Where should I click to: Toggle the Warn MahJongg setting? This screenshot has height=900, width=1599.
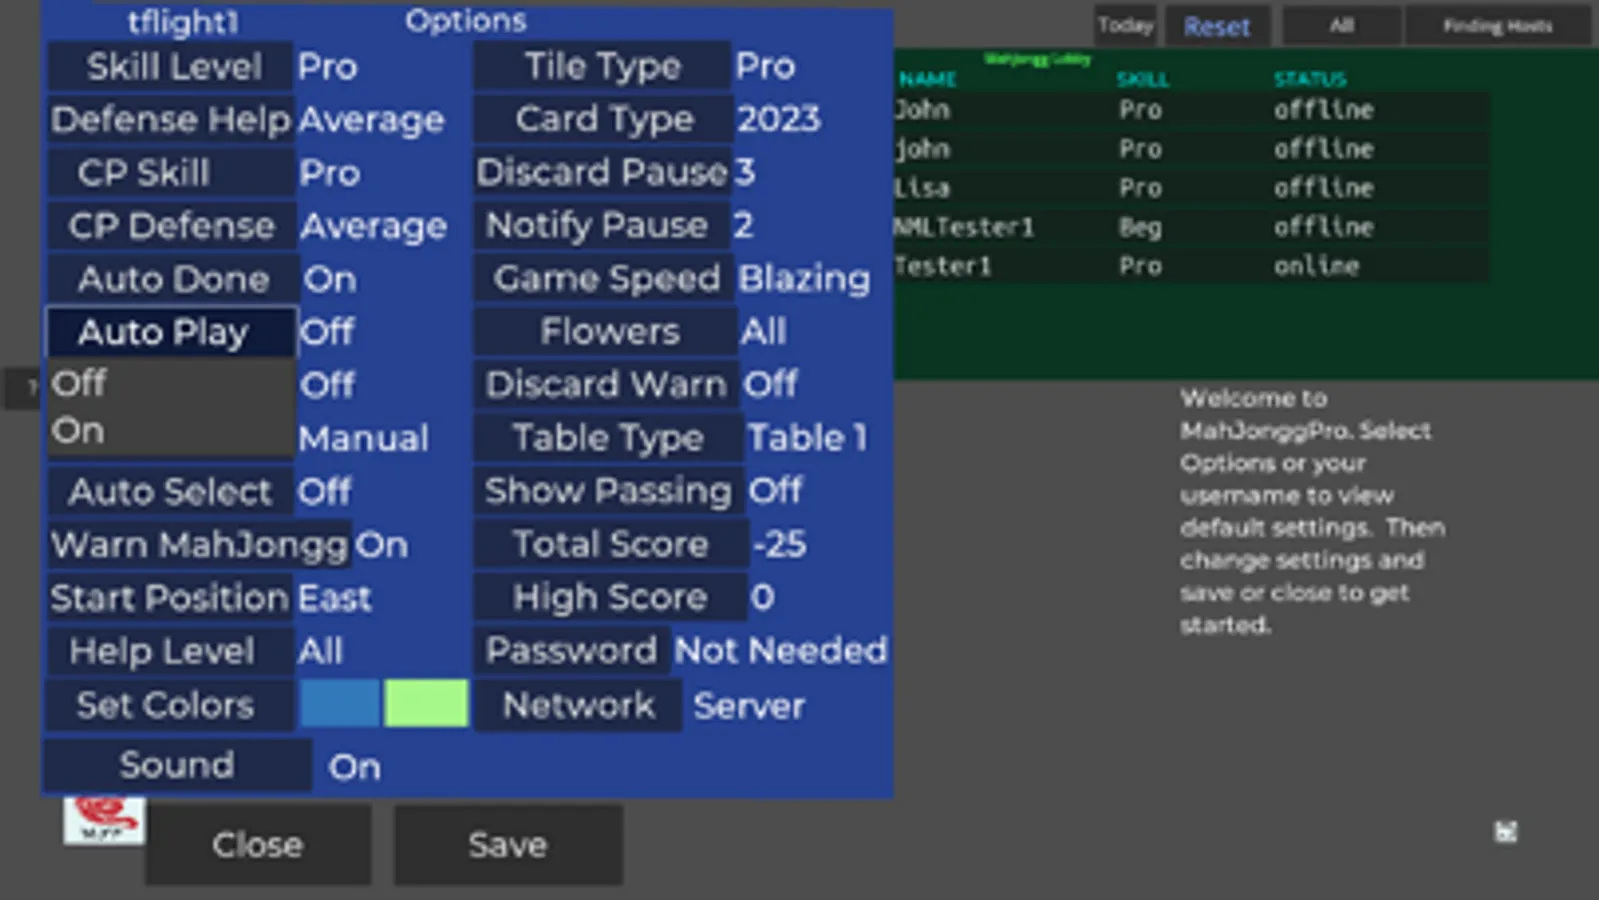coord(199,544)
